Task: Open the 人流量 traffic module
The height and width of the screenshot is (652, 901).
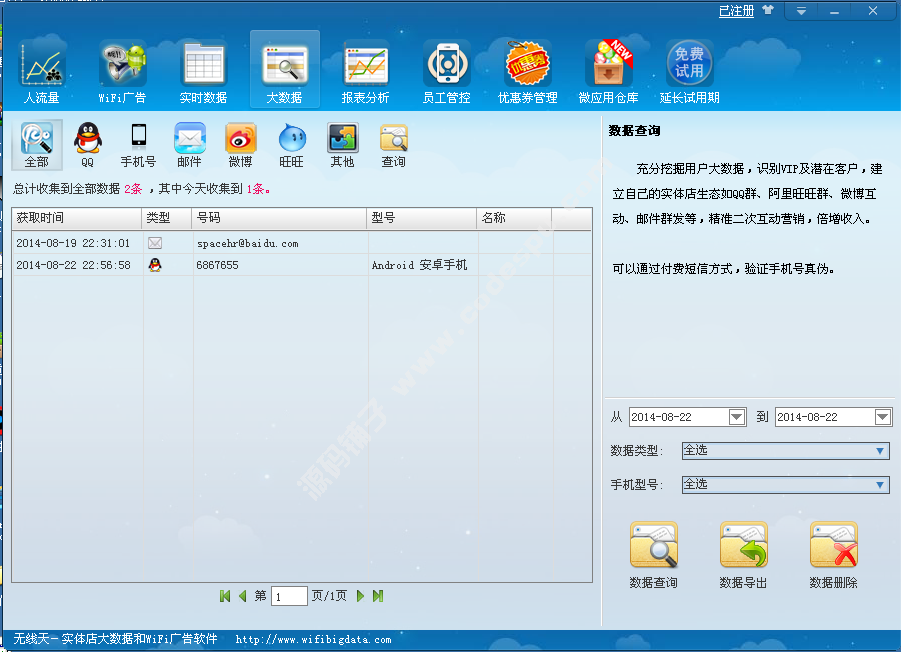Action: (x=41, y=71)
